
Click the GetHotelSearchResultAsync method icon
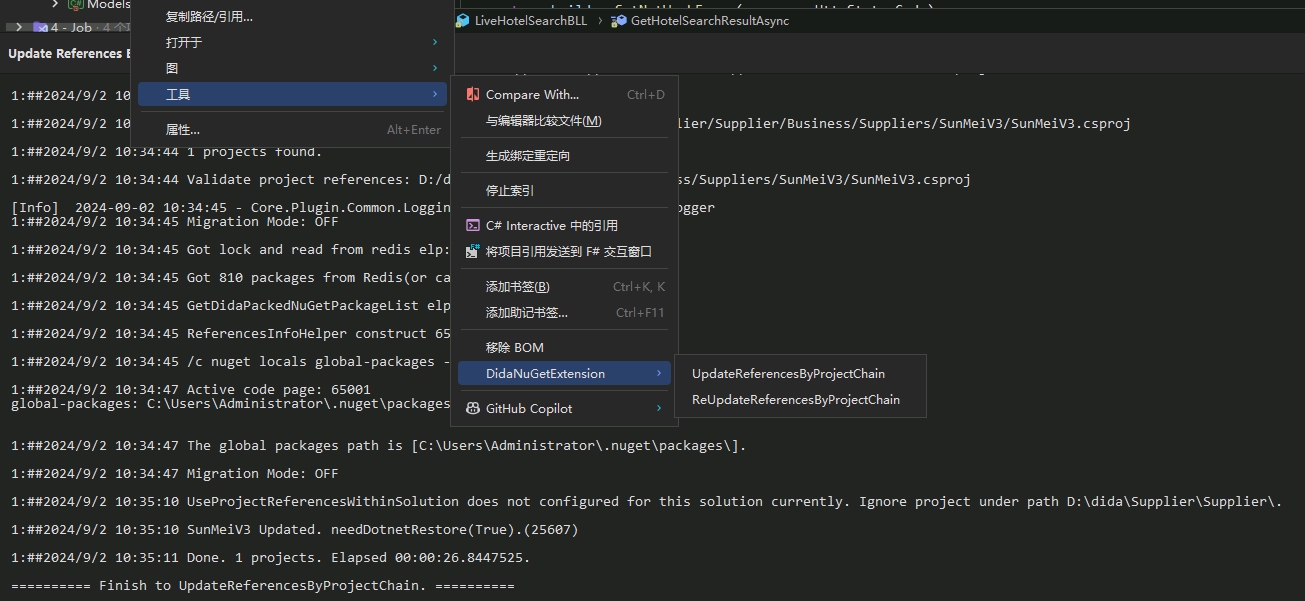pos(619,21)
